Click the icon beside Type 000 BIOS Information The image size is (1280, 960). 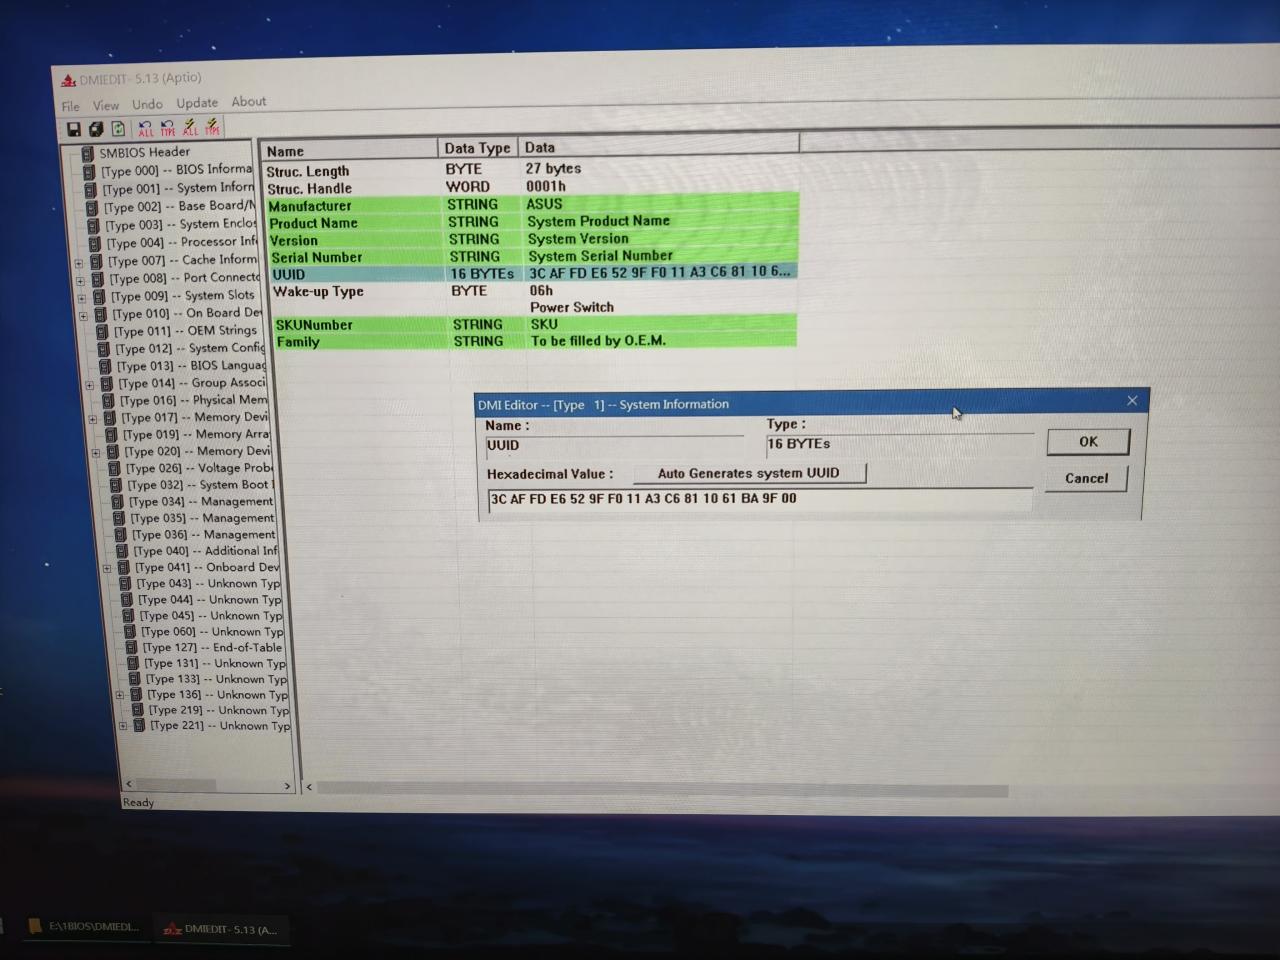point(89,171)
